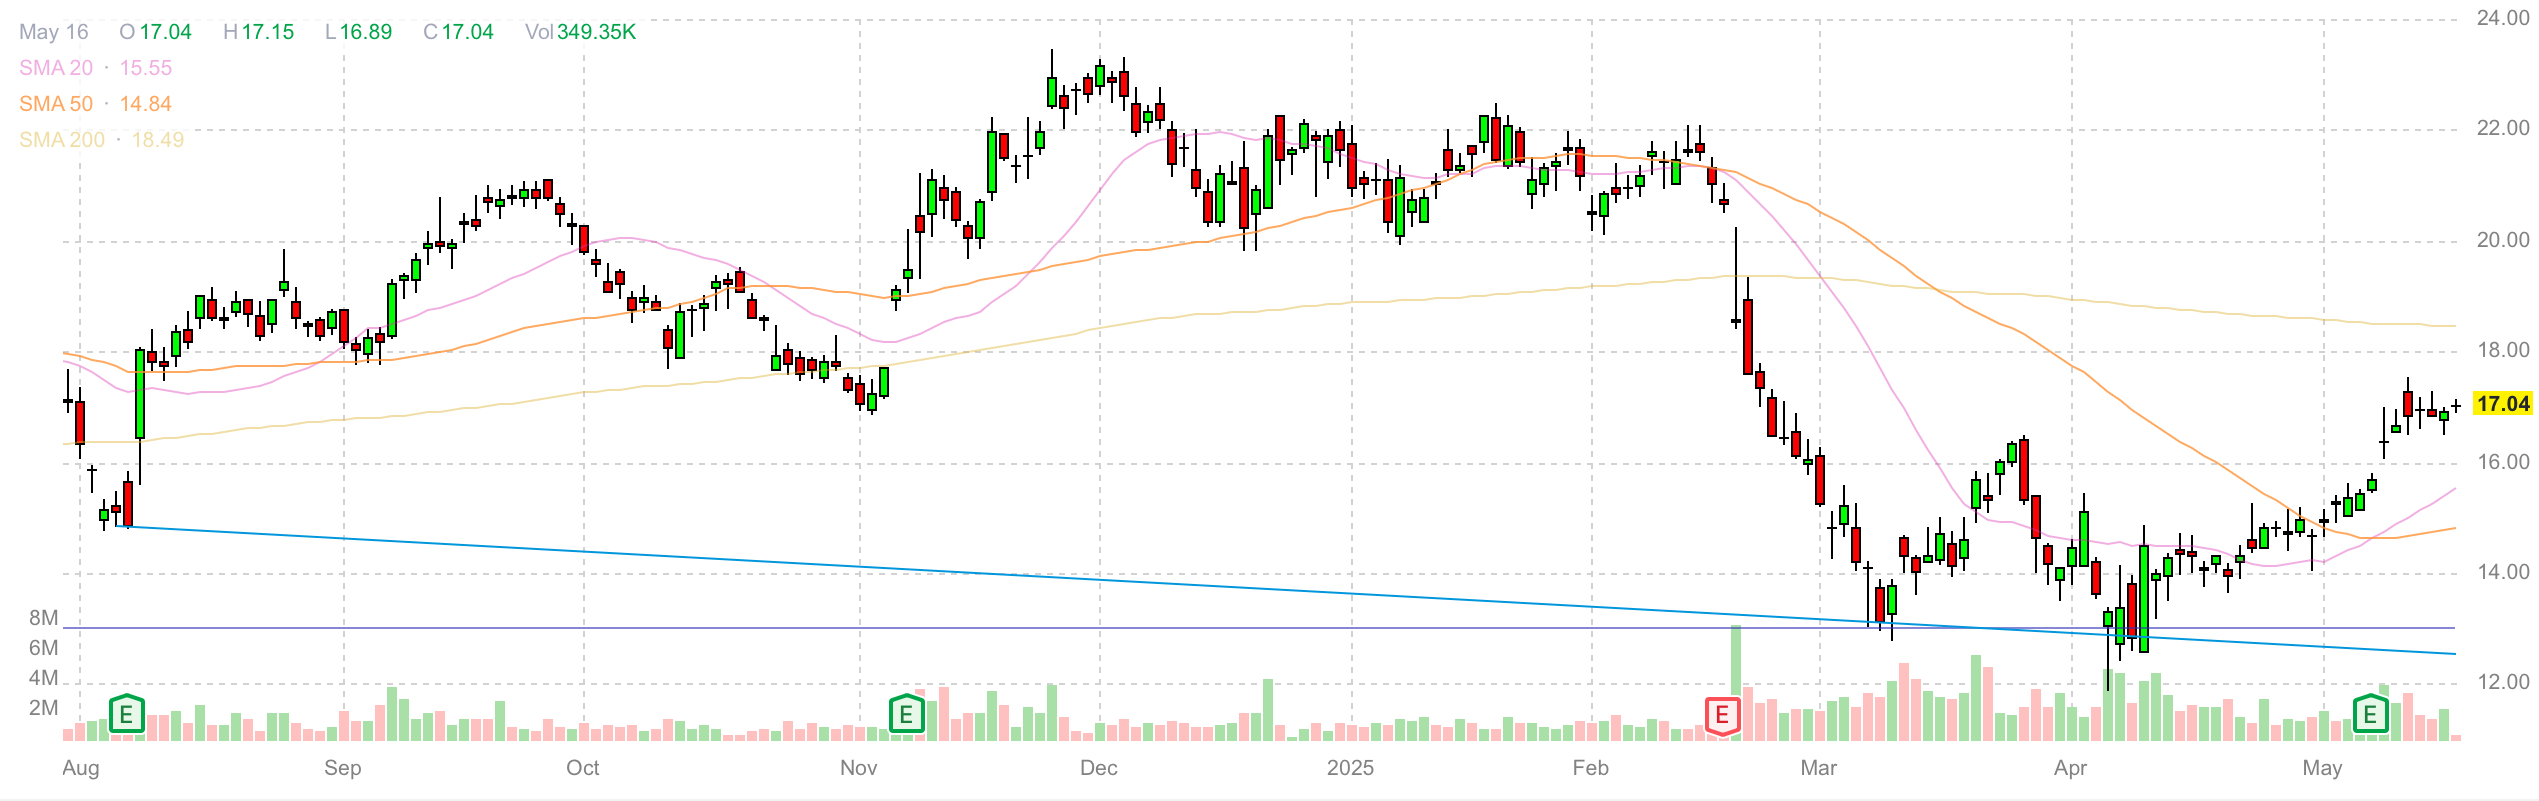Image resolution: width=2539 pixels, height=801 pixels.
Task: Click the 24.00 price axis label
Action: [2502, 18]
